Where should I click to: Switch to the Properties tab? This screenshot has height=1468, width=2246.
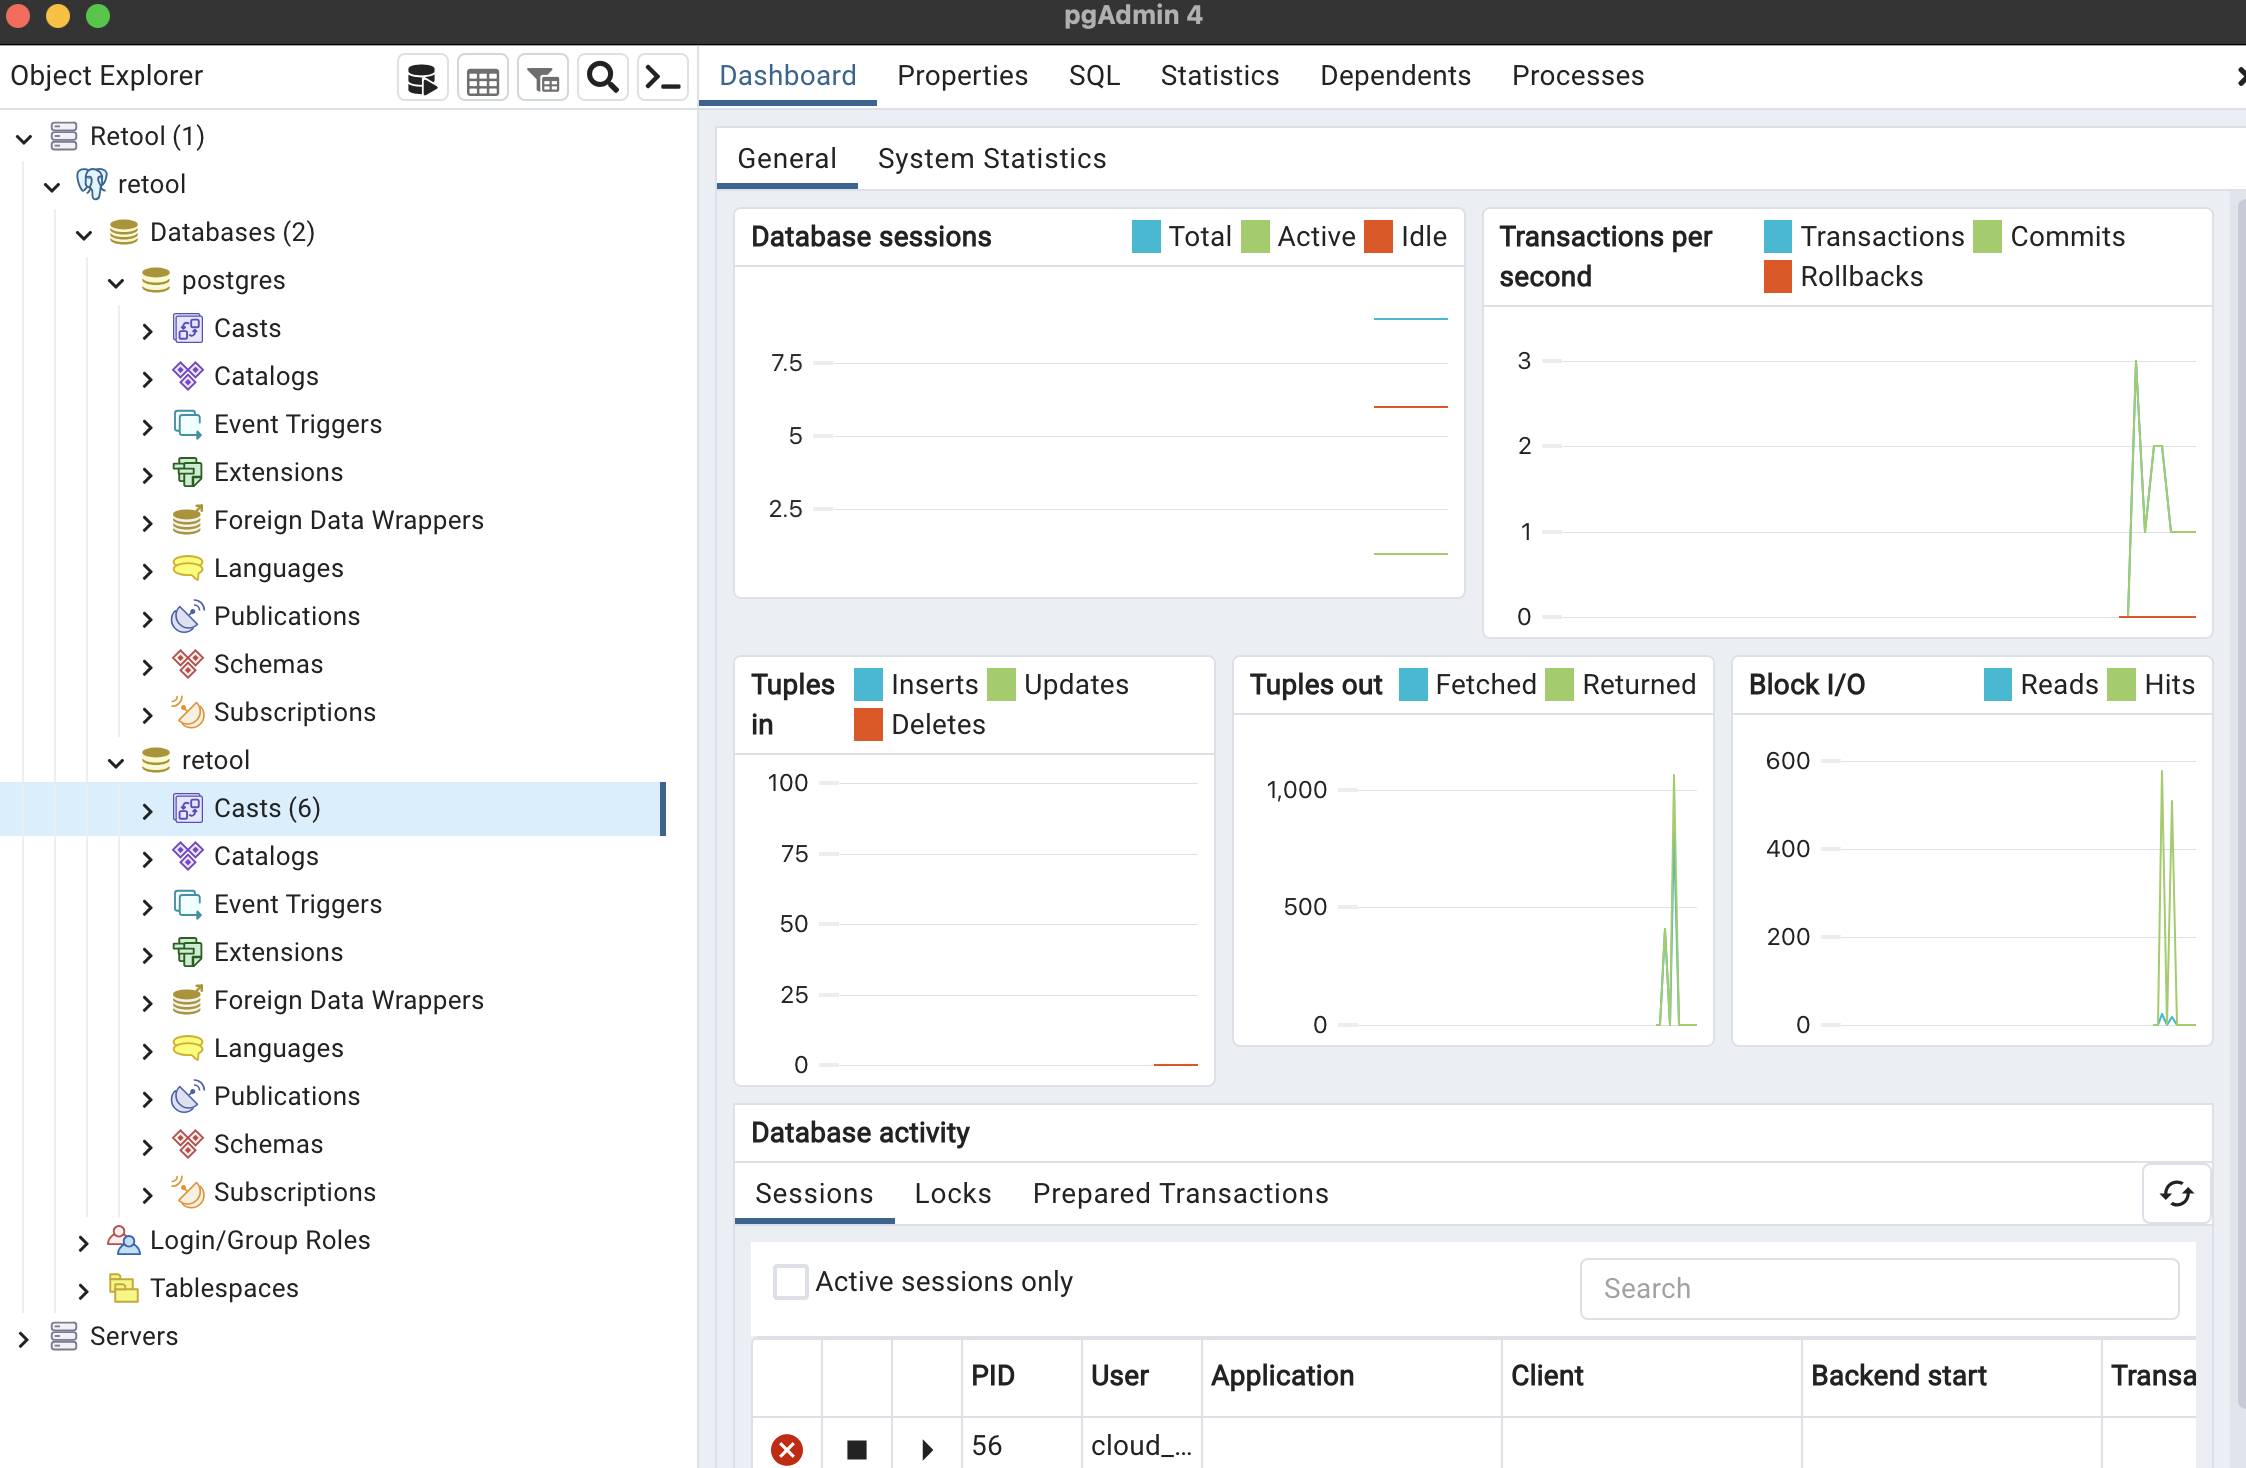[962, 76]
